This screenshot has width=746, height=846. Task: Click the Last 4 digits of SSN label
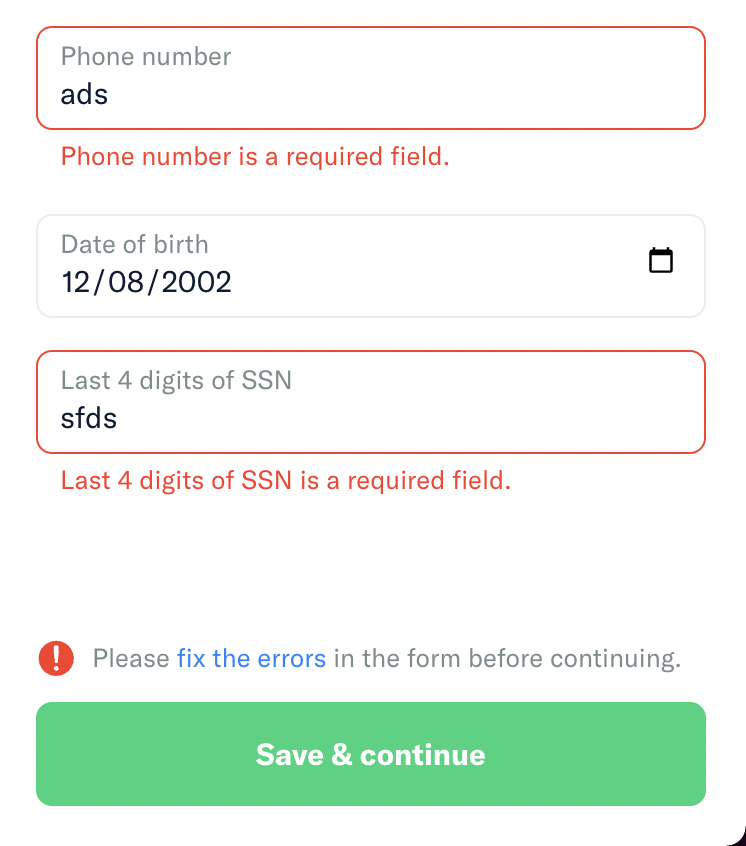tap(176, 380)
